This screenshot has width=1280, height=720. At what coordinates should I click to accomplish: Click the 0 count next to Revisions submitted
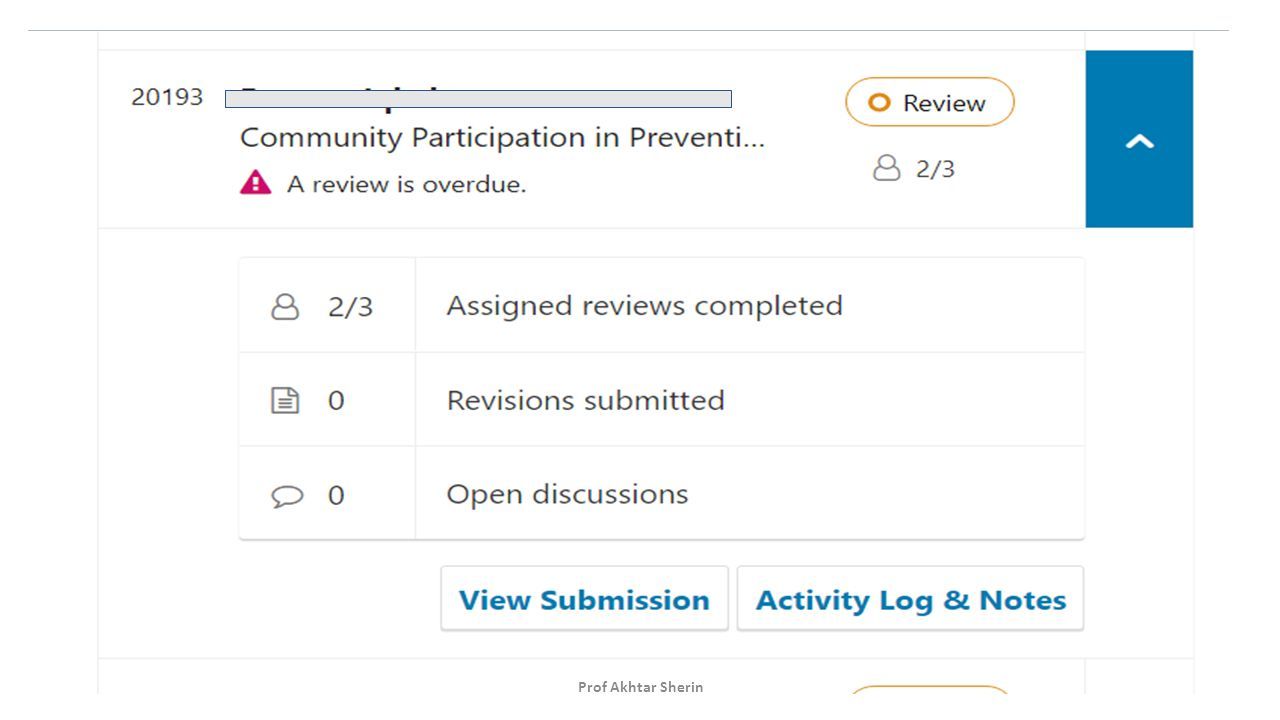click(336, 401)
